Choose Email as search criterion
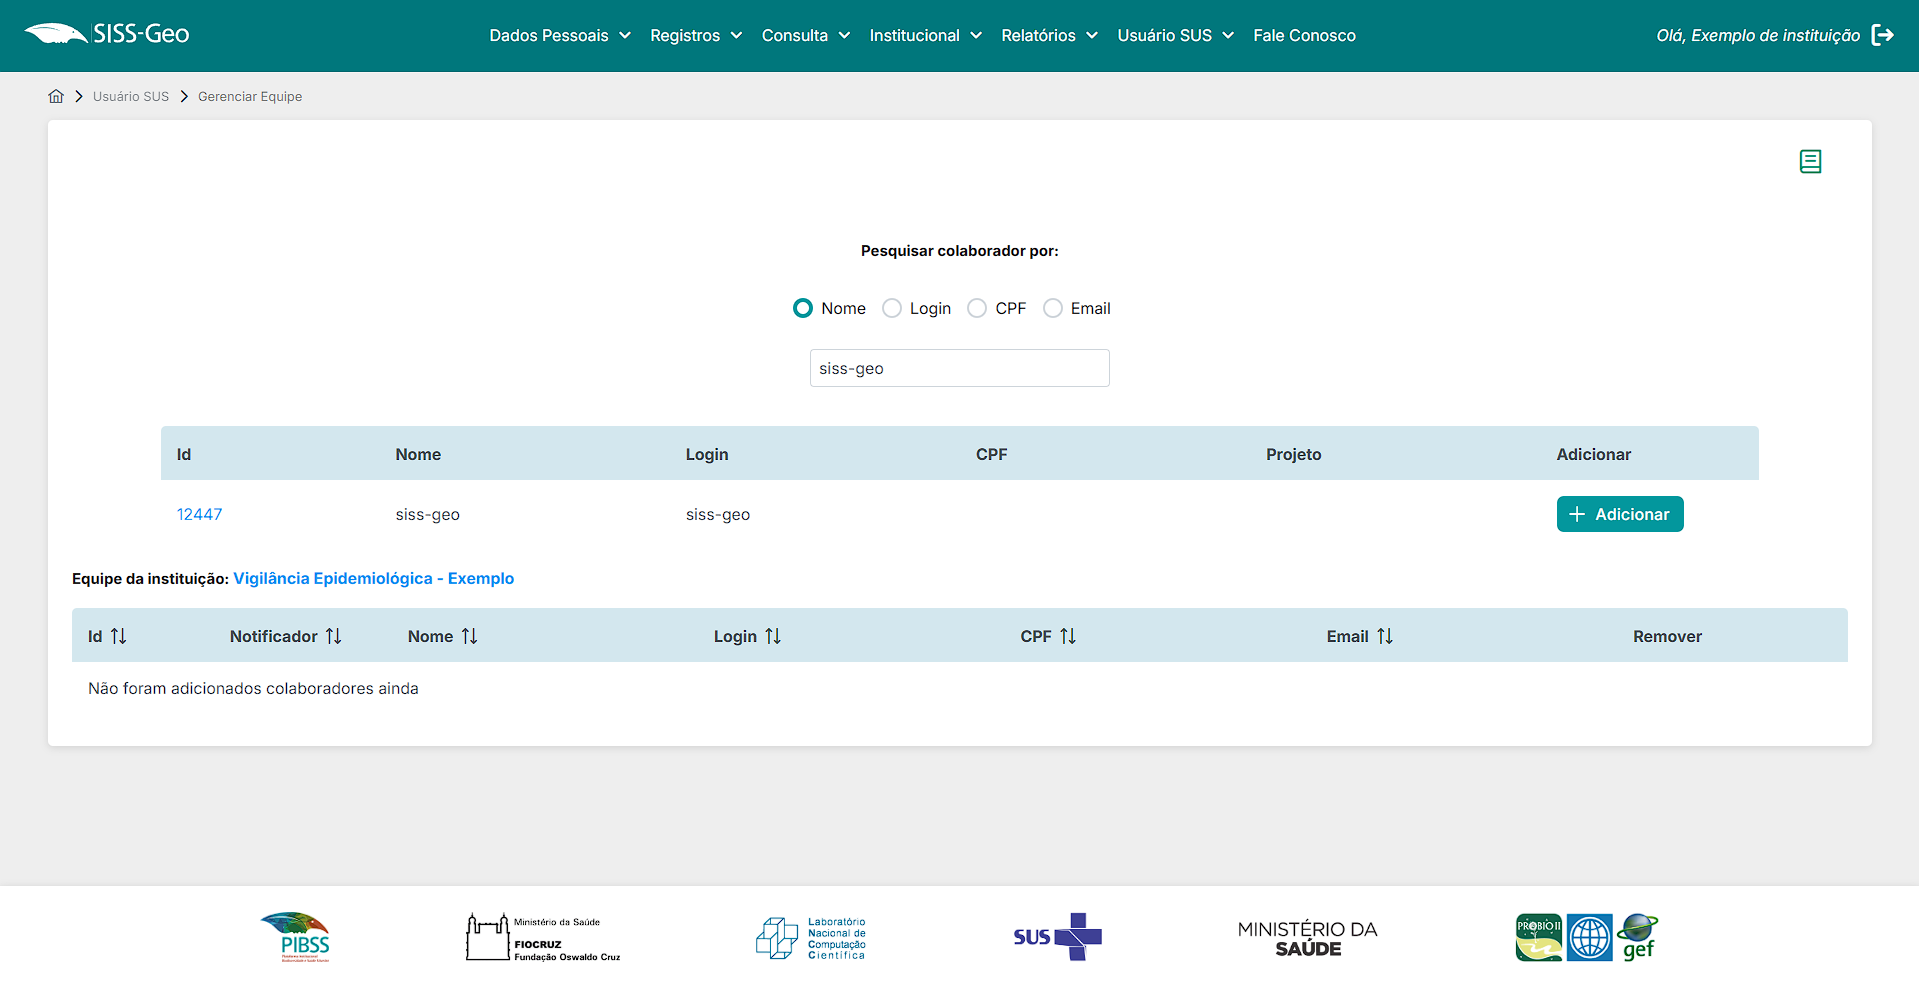1919x988 pixels. pos(1053,308)
